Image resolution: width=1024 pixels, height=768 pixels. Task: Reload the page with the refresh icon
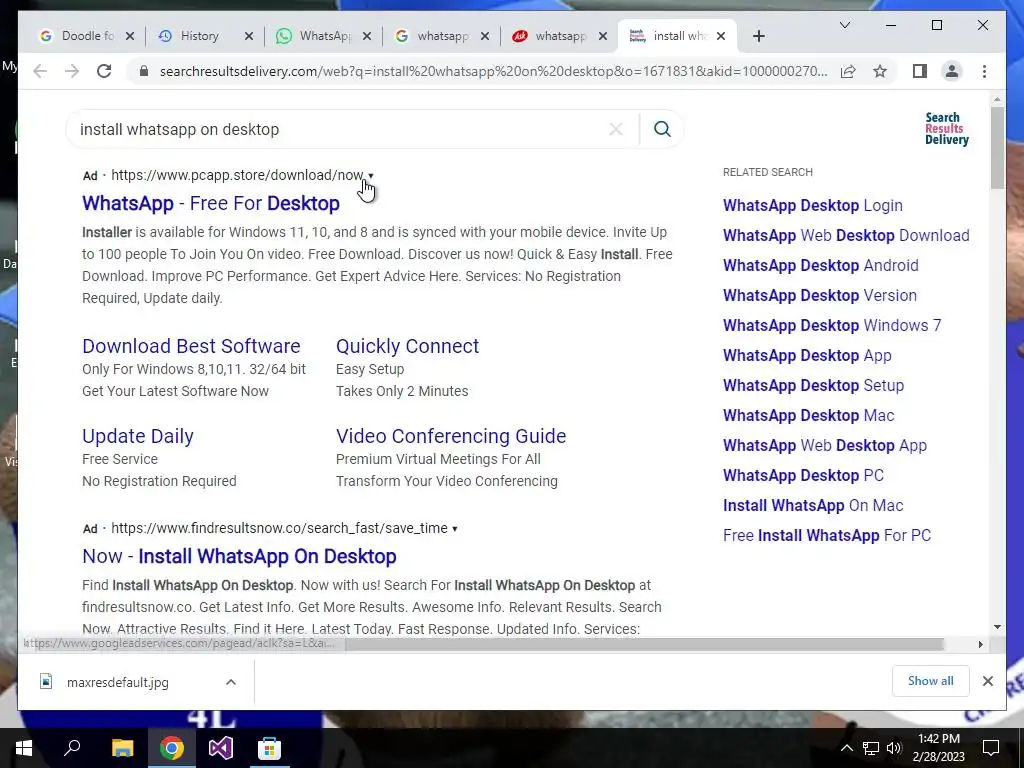point(104,71)
